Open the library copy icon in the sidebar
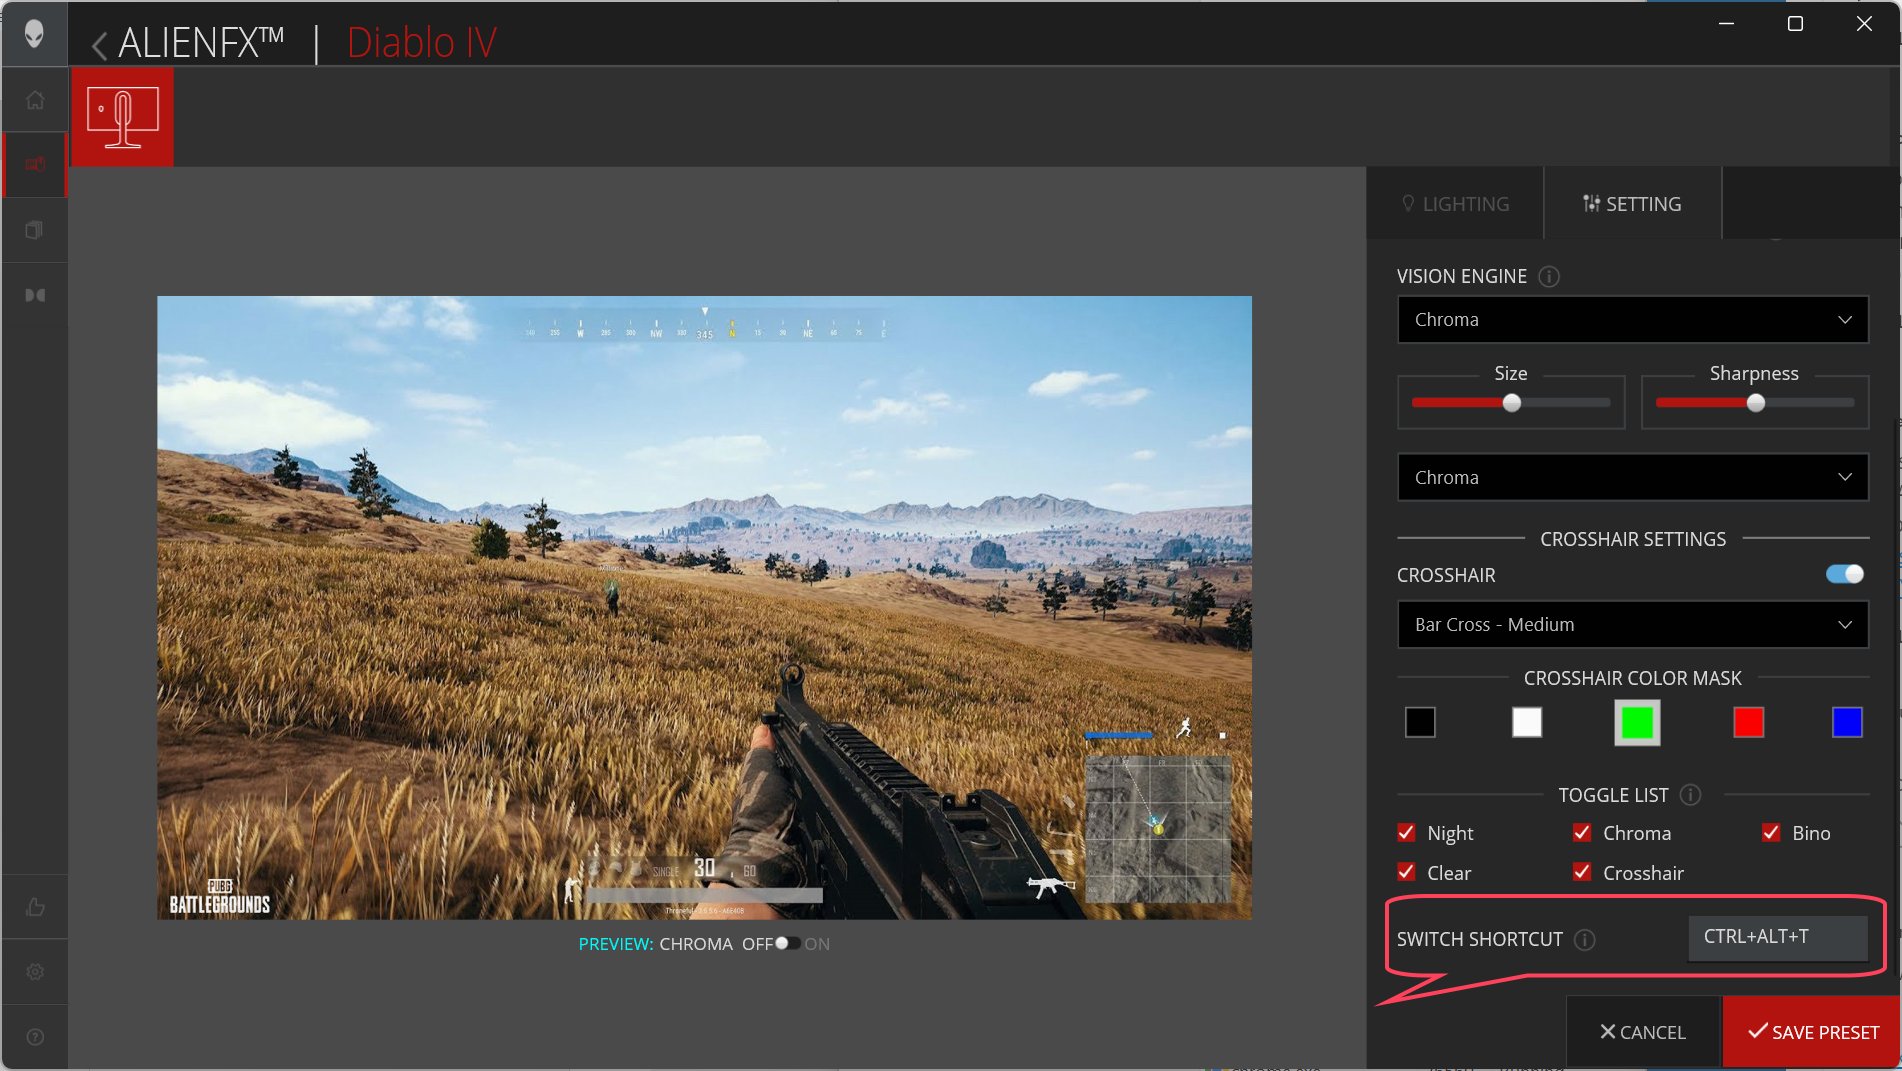Screen dimensions: 1902x1071 35,230
